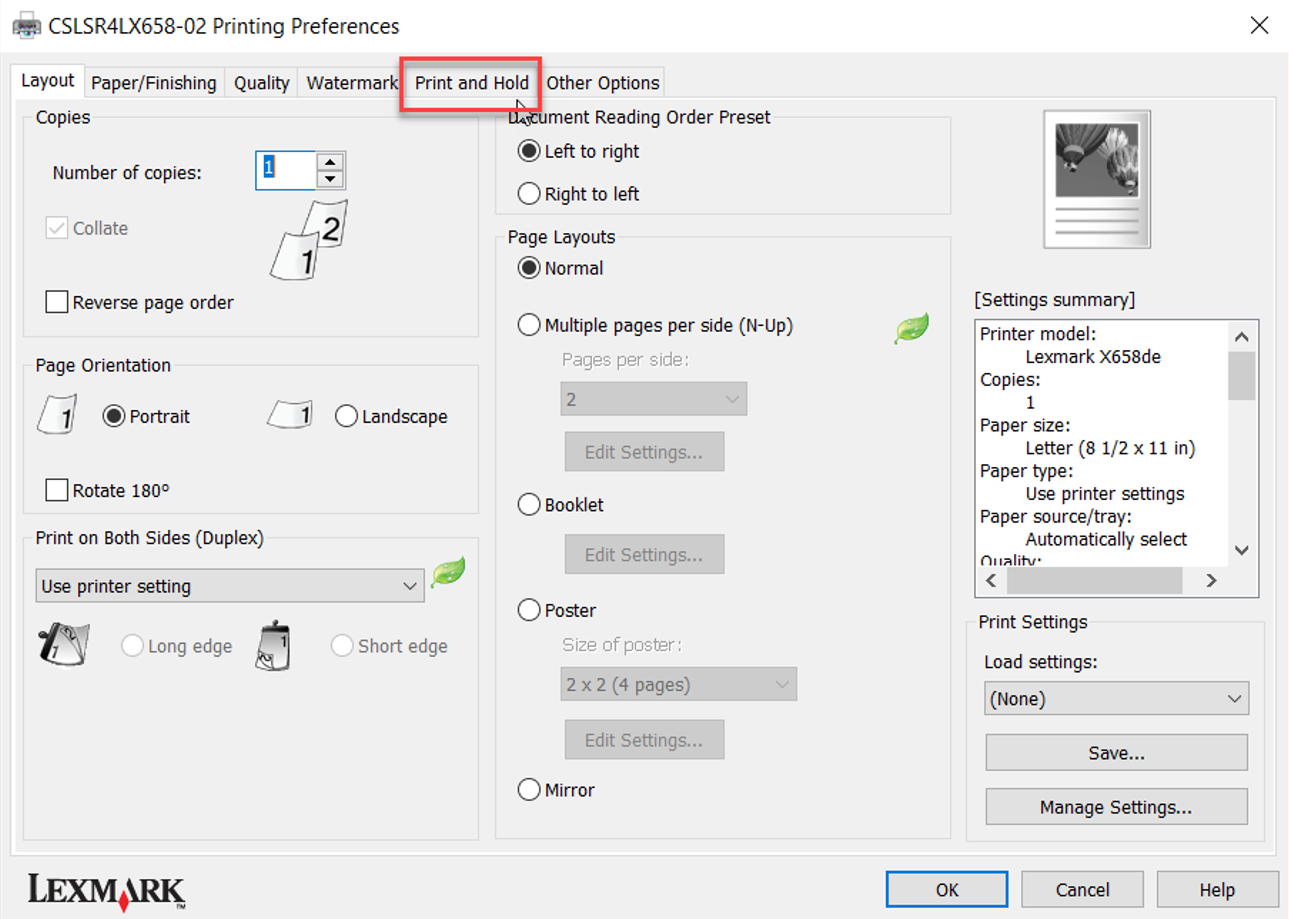The image size is (1289, 919).
Task: Click the portrait orientation page icon
Action: click(x=56, y=415)
